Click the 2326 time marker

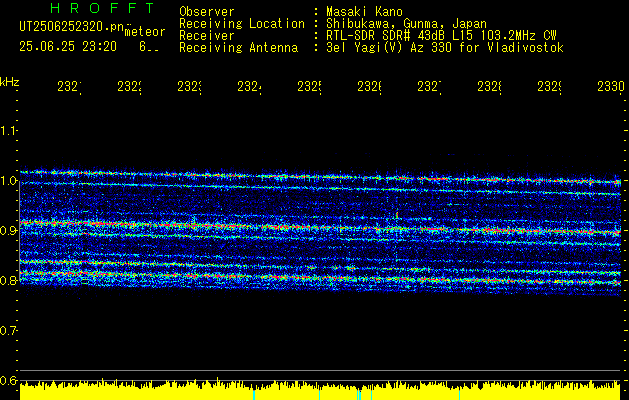[369, 86]
